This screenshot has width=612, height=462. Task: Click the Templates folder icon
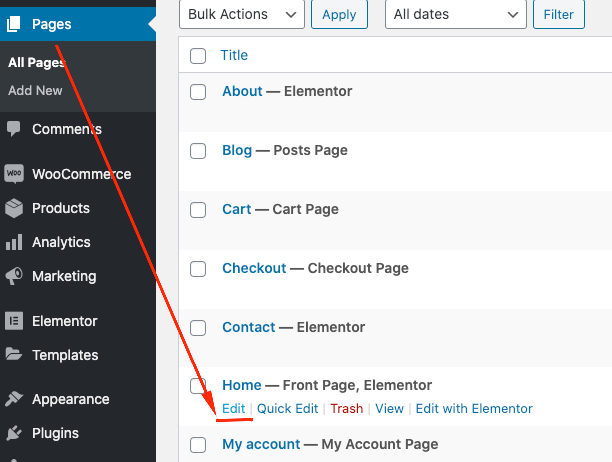(x=14, y=355)
